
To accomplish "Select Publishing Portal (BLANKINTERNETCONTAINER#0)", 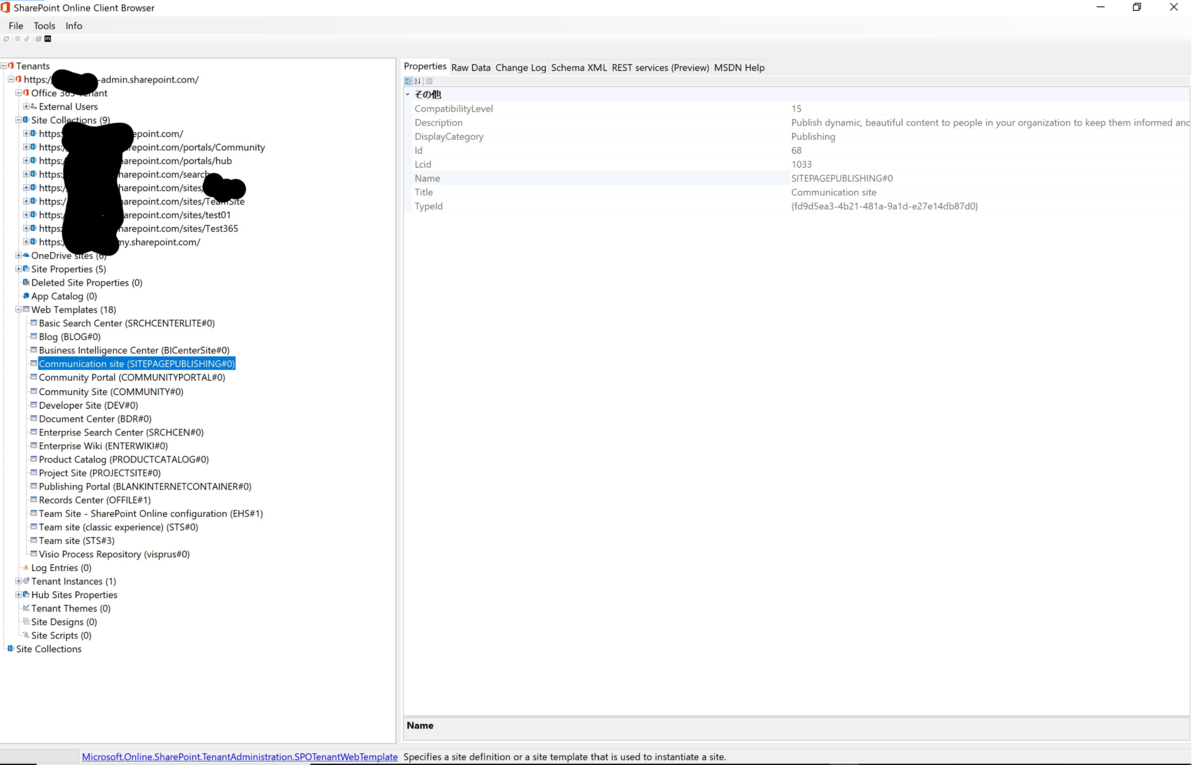I will (x=145, y=487).
